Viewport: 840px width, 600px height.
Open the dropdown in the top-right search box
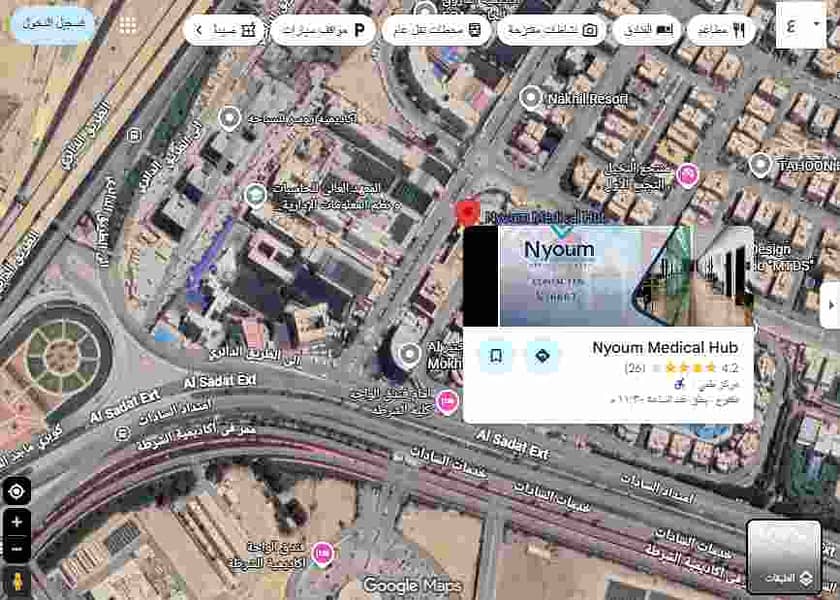pyautogui.click(x=817, y=24)
